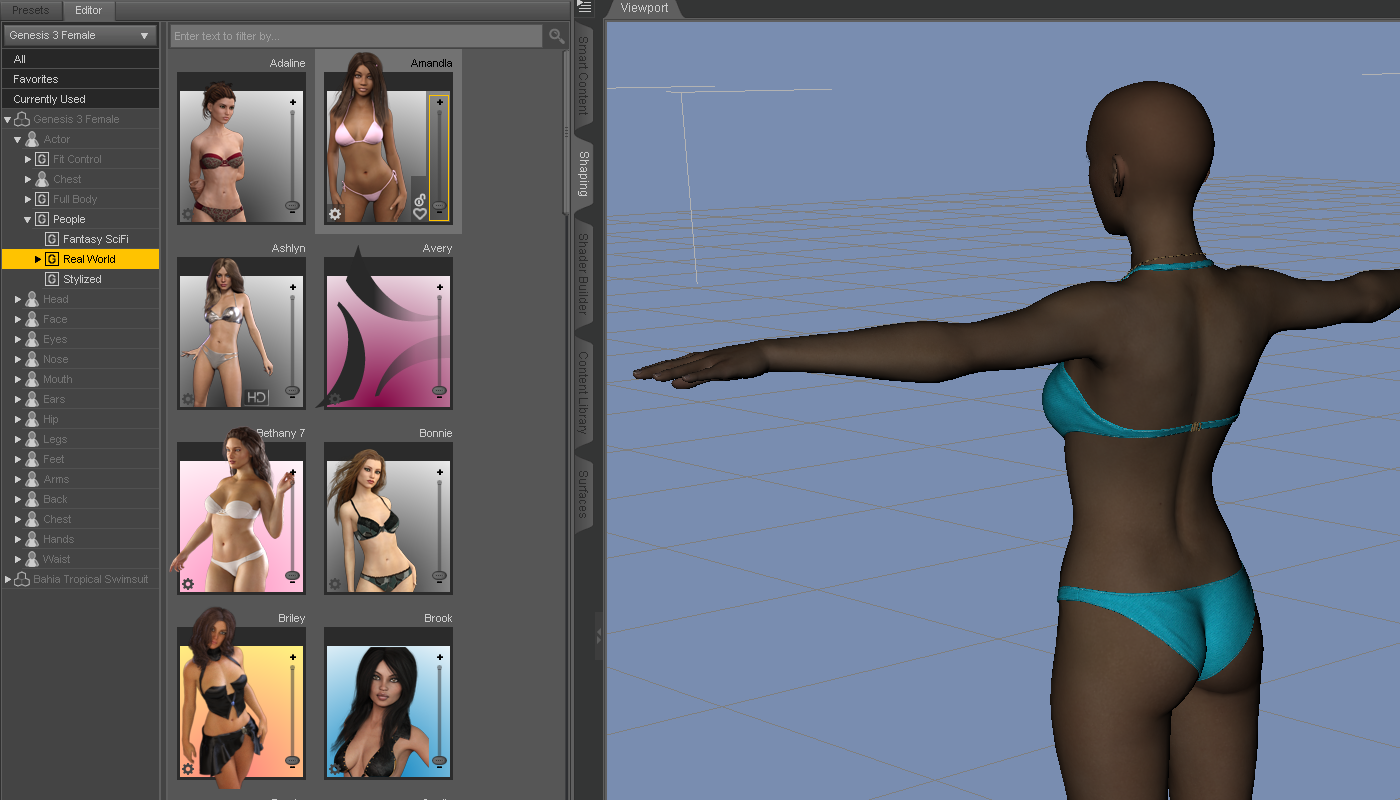Viewport: 1400px width, 800px height.
Task: Increase Bonnie morph with plus icon
Action: coord(439,472)
